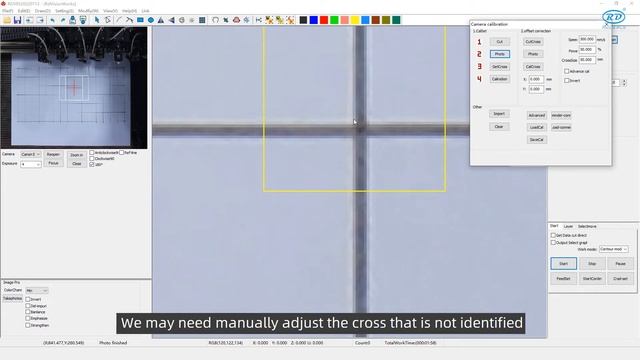Pick the yellow layer color swatch
Viewport: 640px width, 360px height.
(355, 20)
